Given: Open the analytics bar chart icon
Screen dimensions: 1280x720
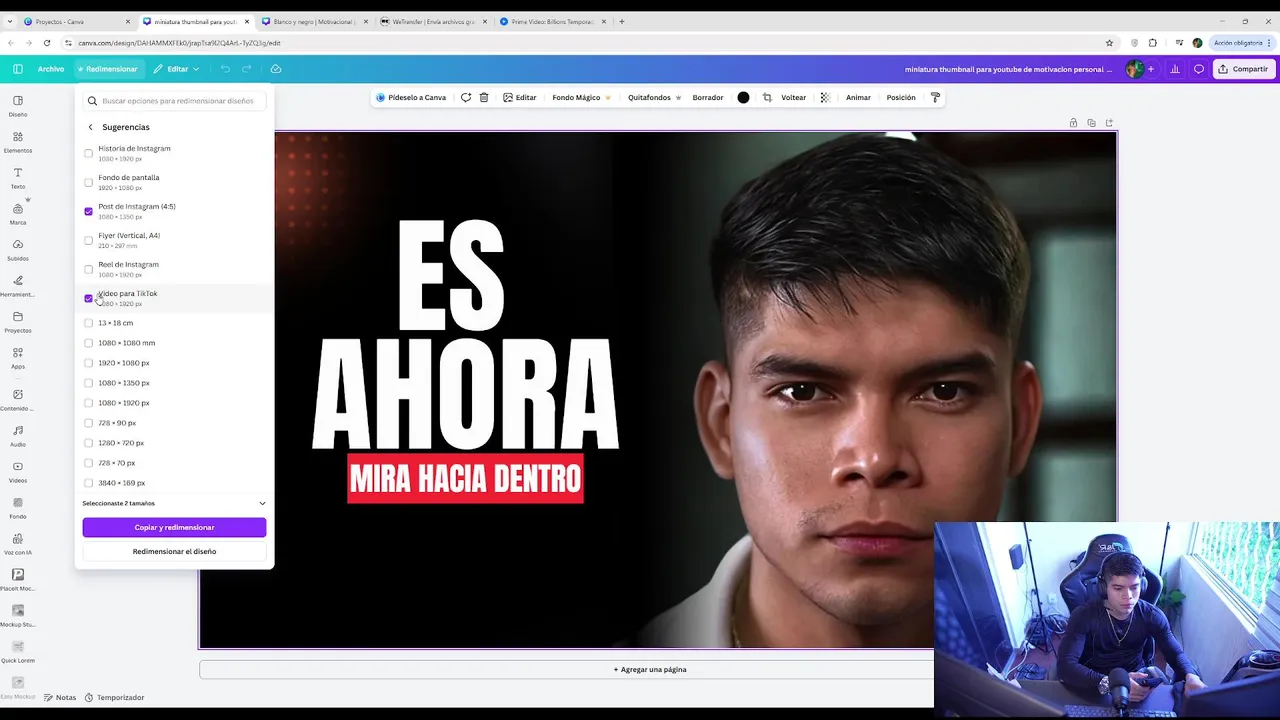Looking at the screenshot, I should (1175, 69).
